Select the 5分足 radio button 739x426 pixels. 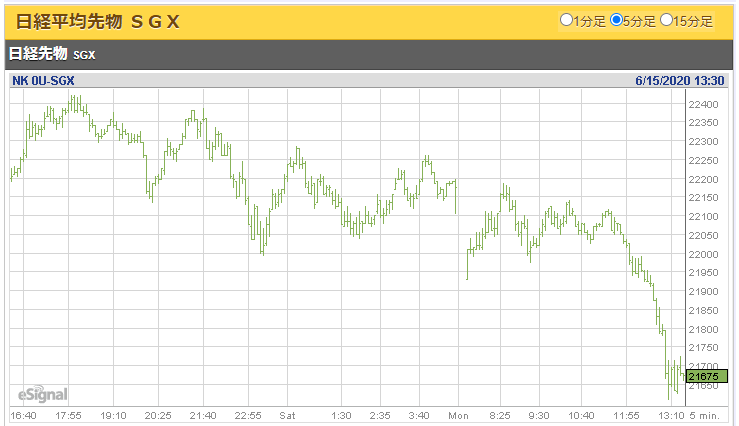[x=617, y=20]
